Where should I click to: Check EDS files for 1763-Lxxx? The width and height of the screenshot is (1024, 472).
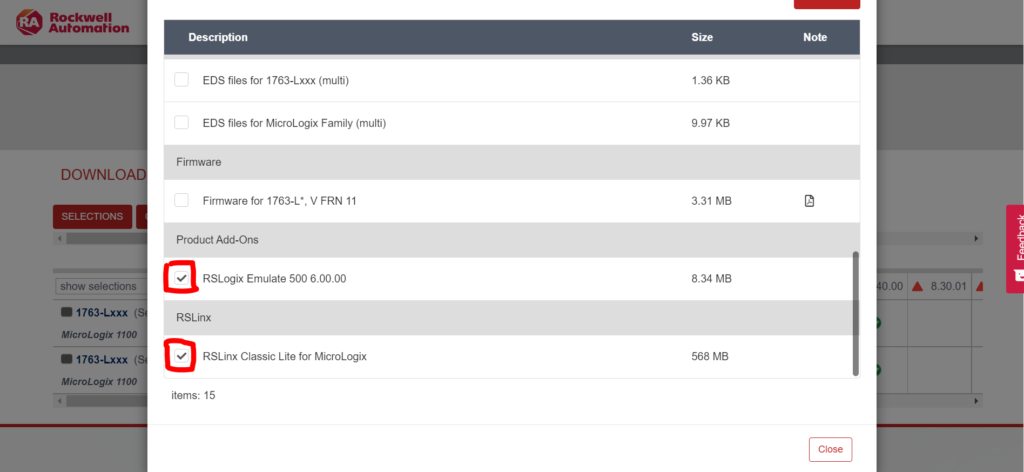tap(182, 80)
